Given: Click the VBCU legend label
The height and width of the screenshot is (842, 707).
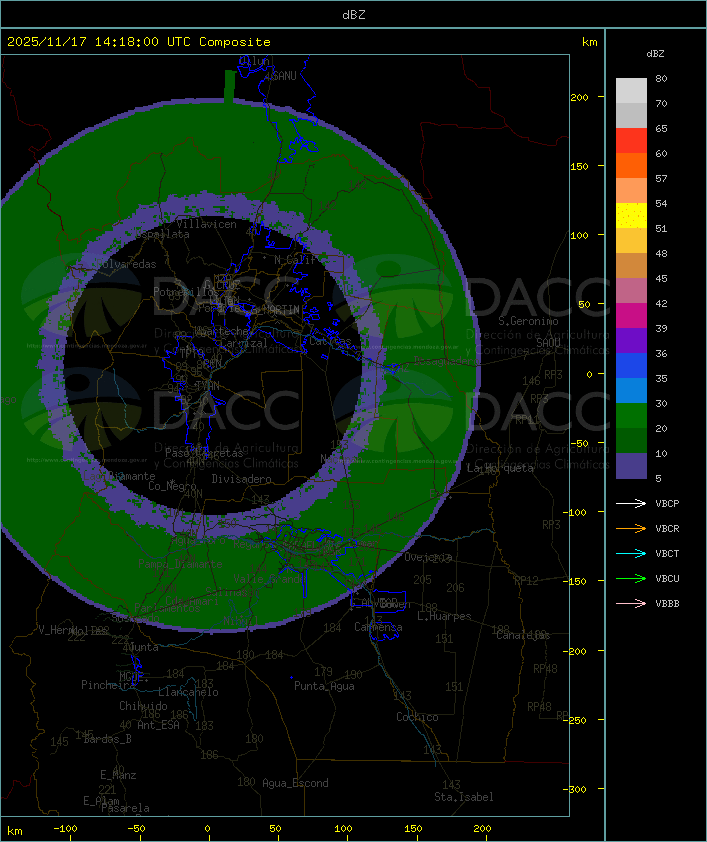Looking at the screenshot, I should click(667, 579).
